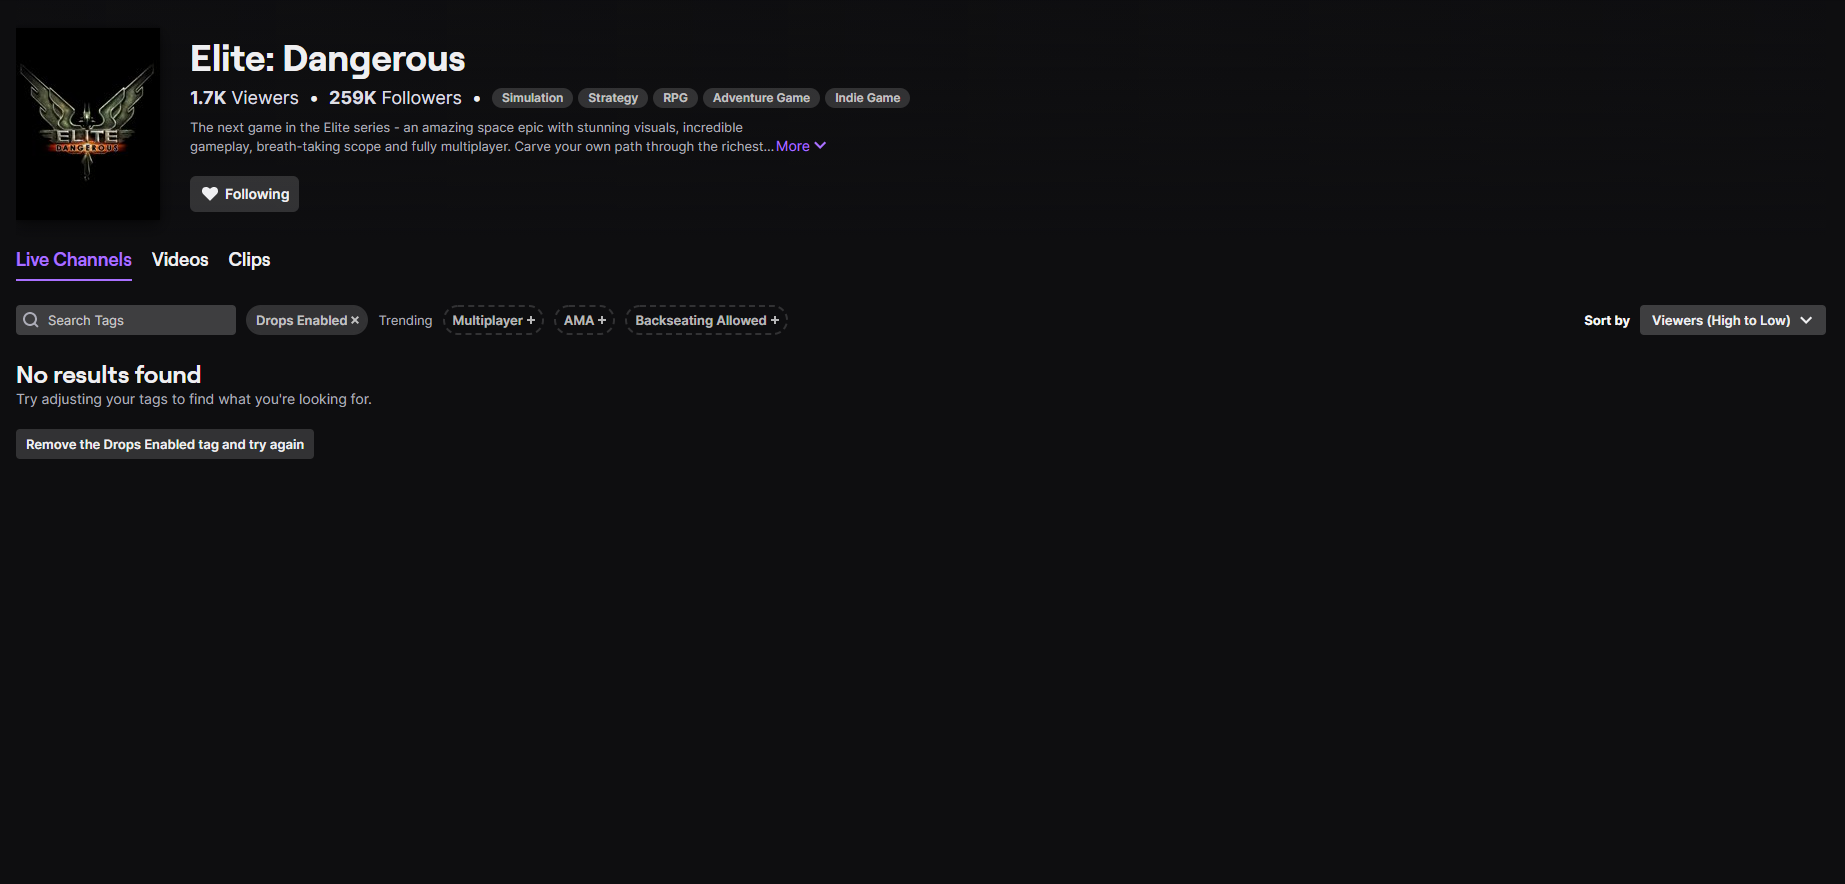Click the Trending label
The width and height of the screenshot is (1845, 884).
click(x=405, y=320)
